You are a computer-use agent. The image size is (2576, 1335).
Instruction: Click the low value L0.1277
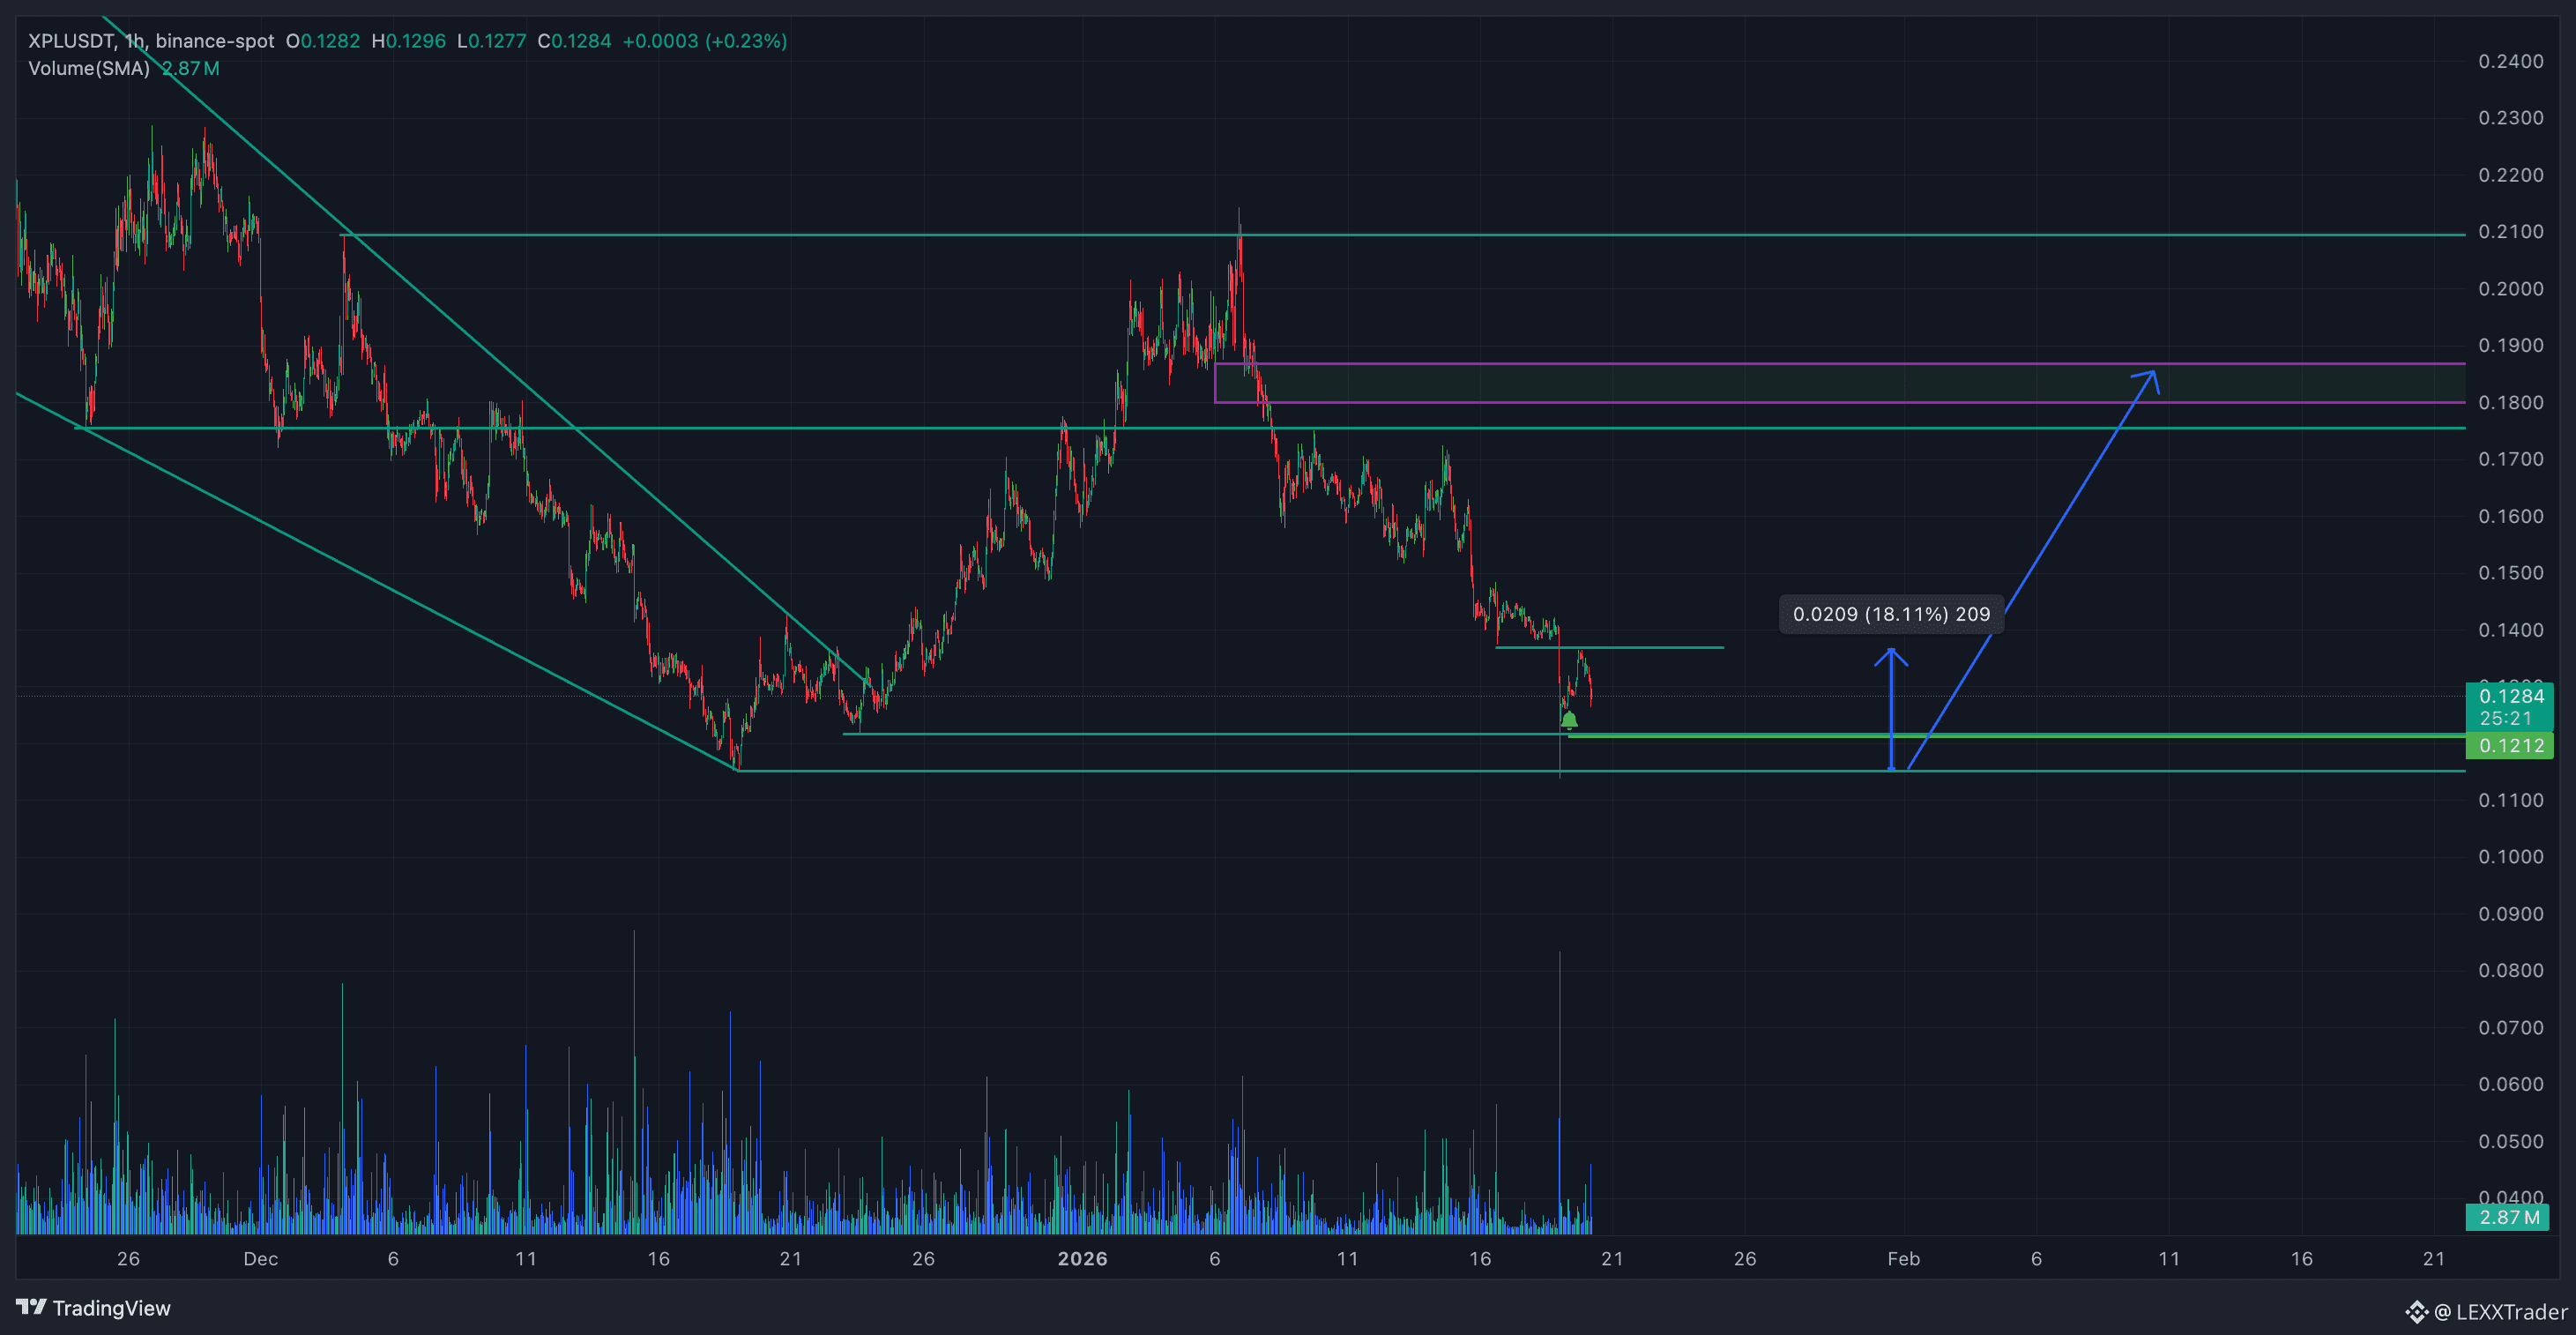coord(492,41)
